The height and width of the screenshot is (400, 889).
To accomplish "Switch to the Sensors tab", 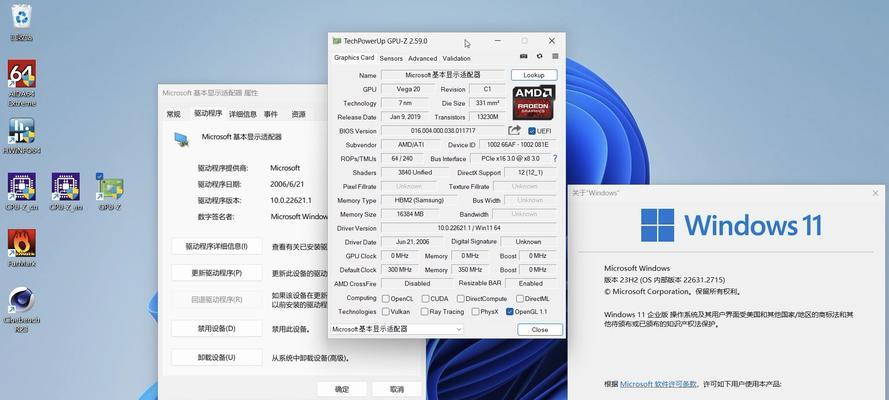I will tap(391, 58).
